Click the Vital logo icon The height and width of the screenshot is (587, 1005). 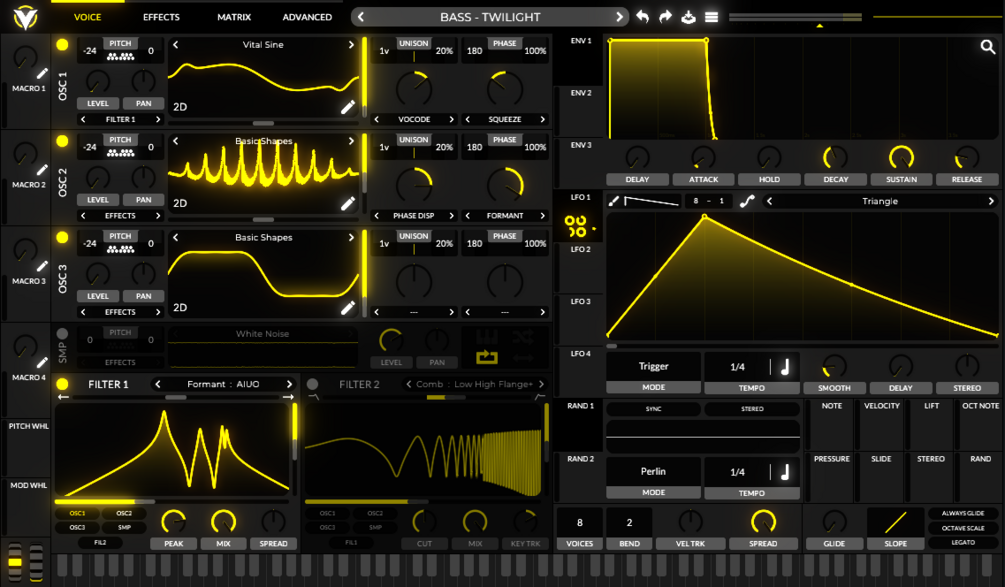[x=26, y=17]
